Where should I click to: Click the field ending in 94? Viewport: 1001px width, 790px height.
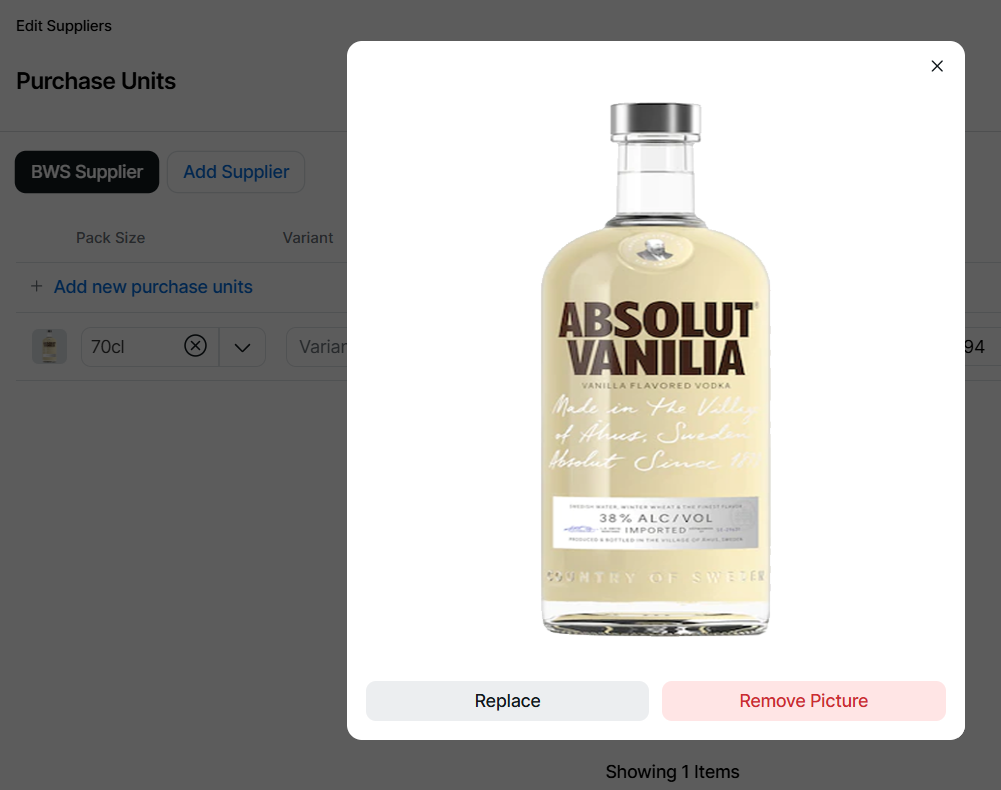(972, 347)
